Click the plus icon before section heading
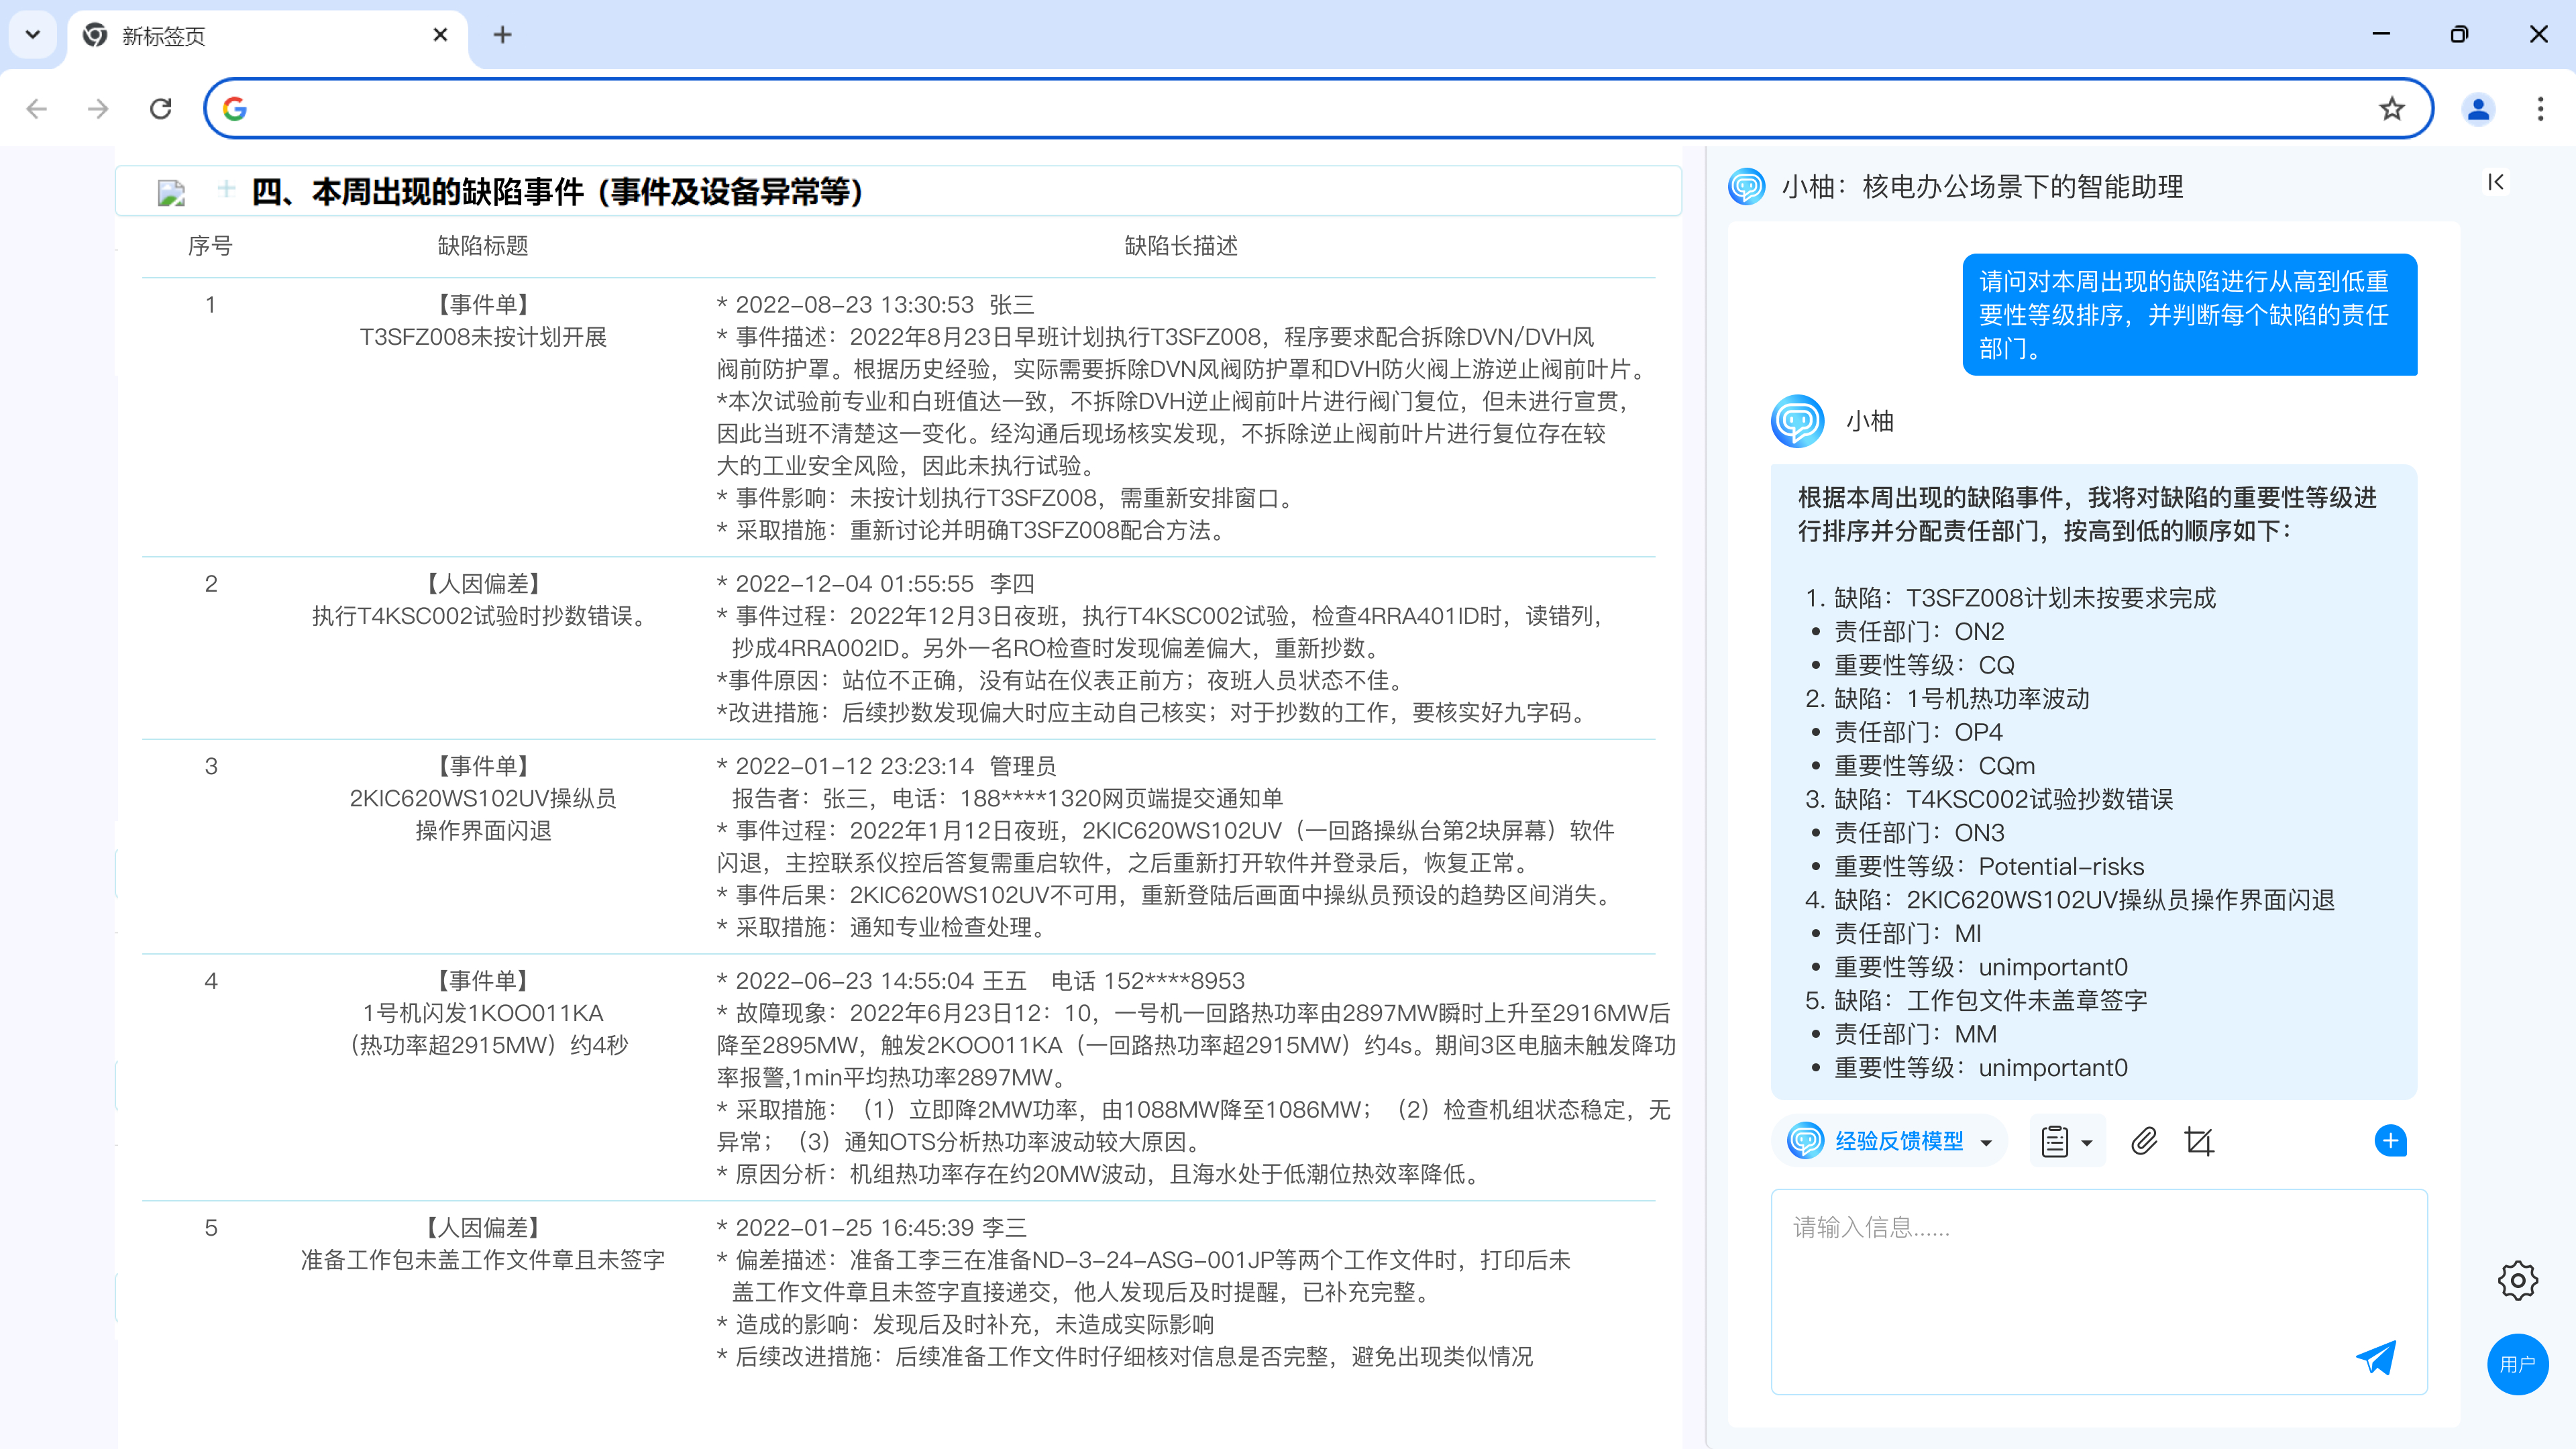The width and height of the screenshot is (2576, 1449). (226, 188)
